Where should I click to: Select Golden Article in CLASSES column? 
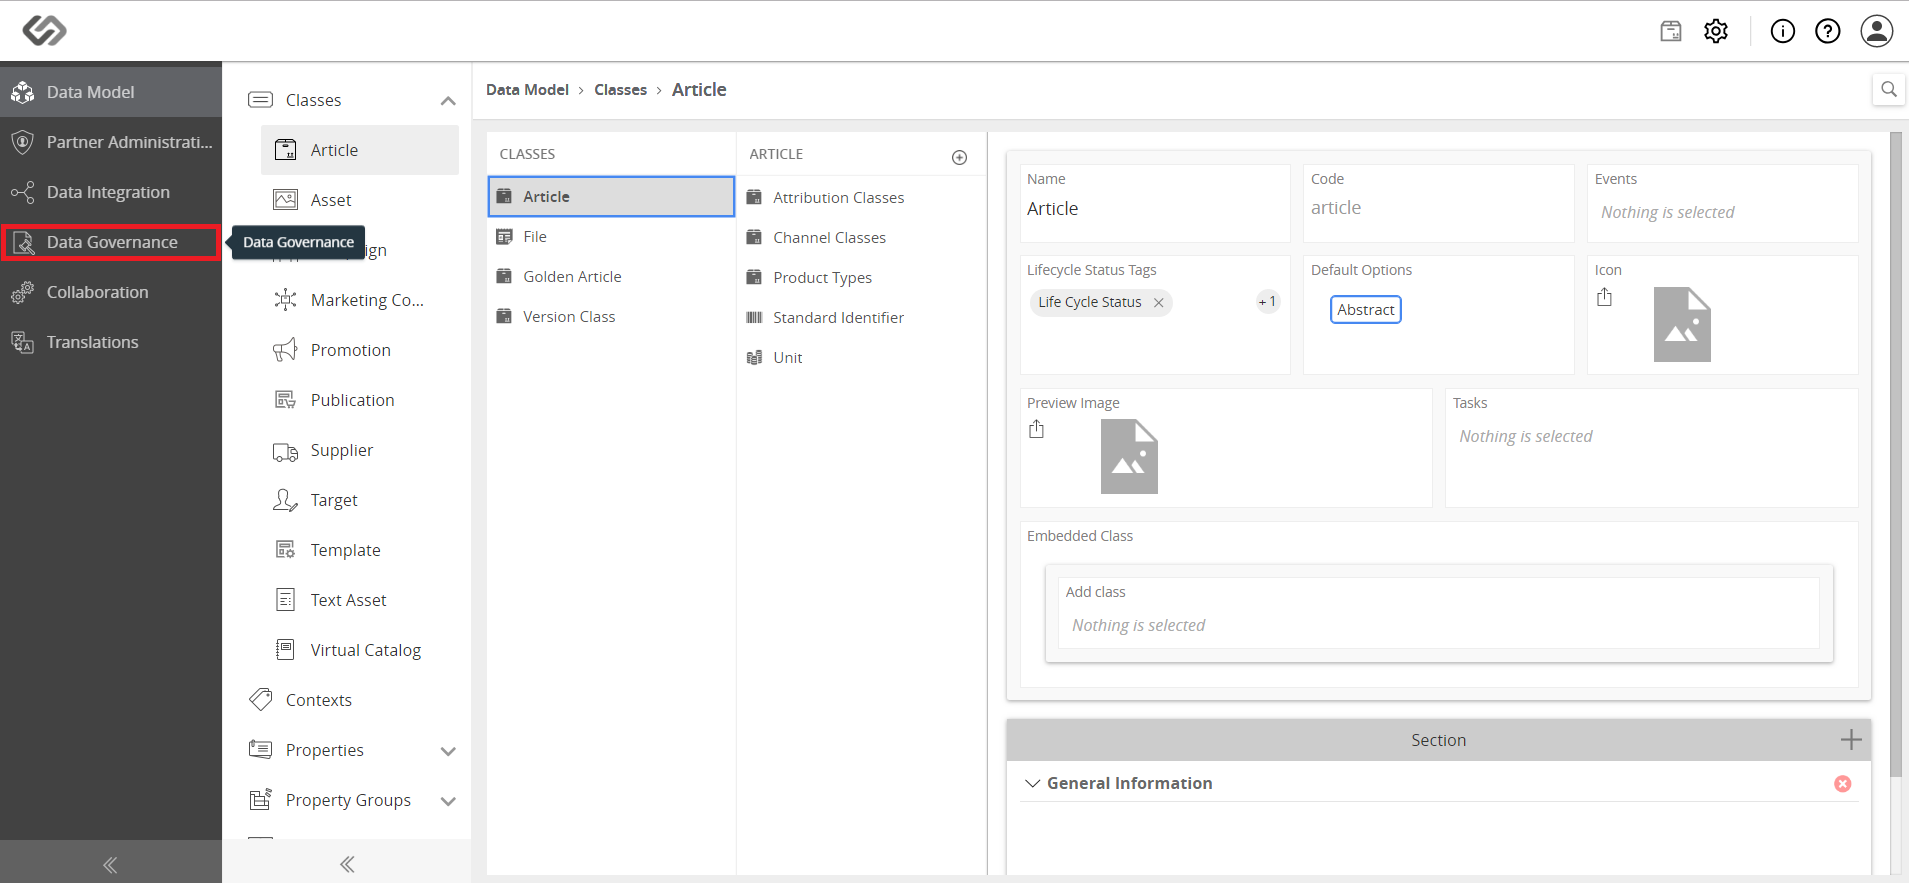point(611,277)
